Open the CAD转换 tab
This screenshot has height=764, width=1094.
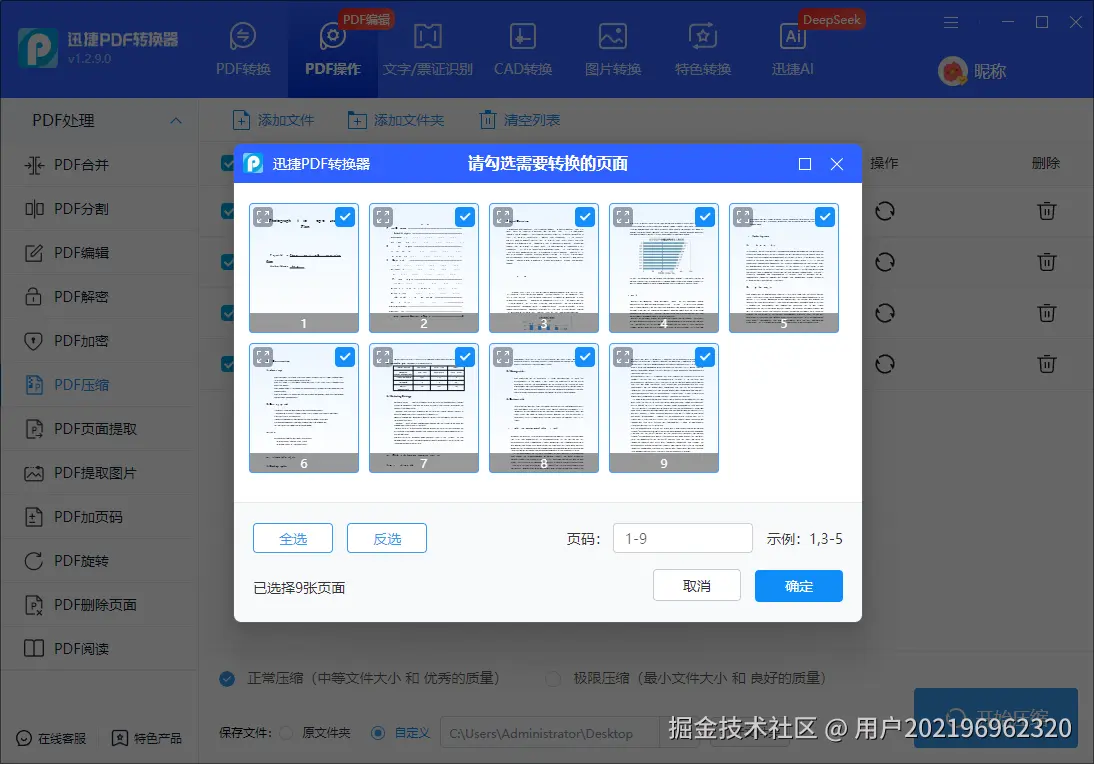pos(523,49)
